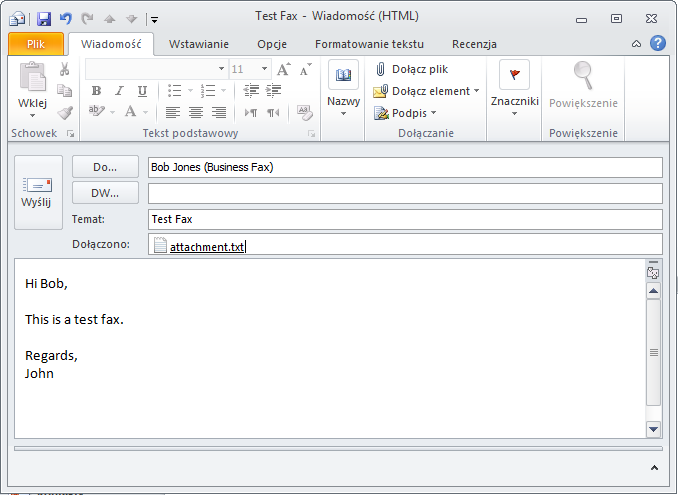Image resolution: width=678 pixels, height=495 pixels.
Task: Open font color dropdown arrow
Action: (145, 112)
